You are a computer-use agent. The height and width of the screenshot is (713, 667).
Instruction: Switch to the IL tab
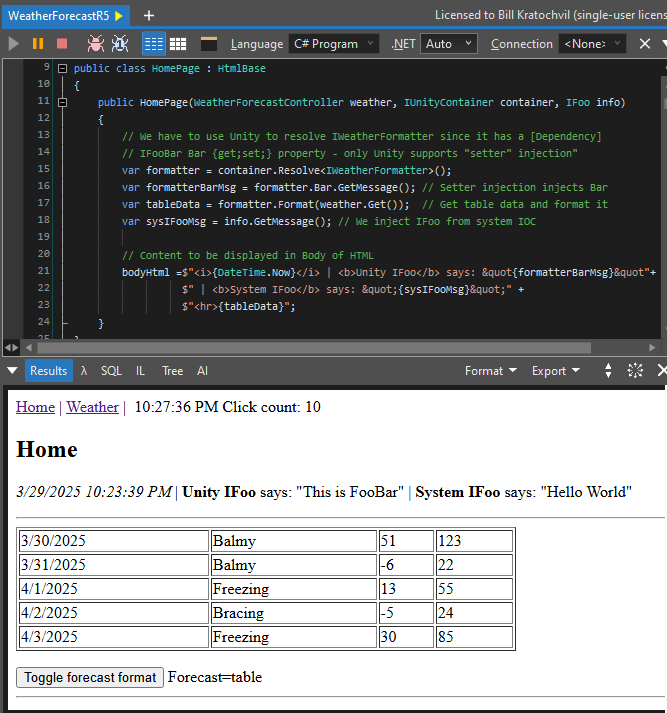140,371
